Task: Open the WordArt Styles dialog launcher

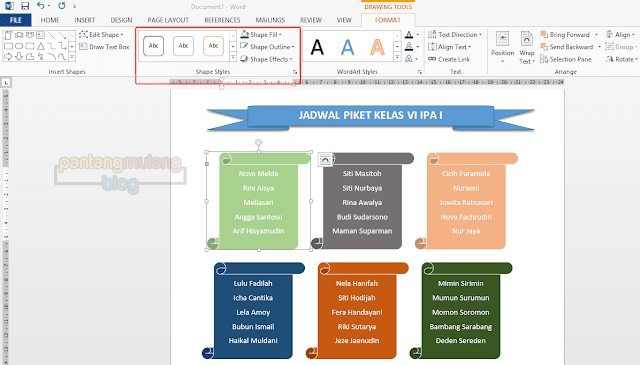Action: pyautogui.click(x=420, y=72)
